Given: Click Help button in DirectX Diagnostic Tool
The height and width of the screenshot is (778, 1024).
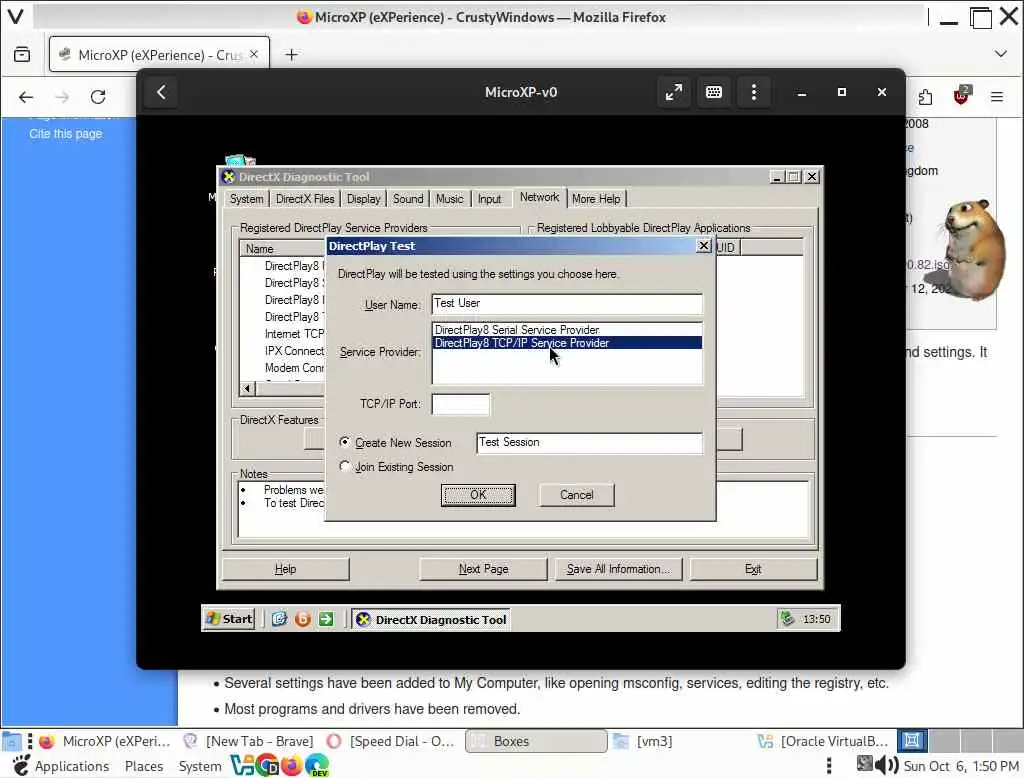Looking at the screenshot, I should click(x=285, y=569).
